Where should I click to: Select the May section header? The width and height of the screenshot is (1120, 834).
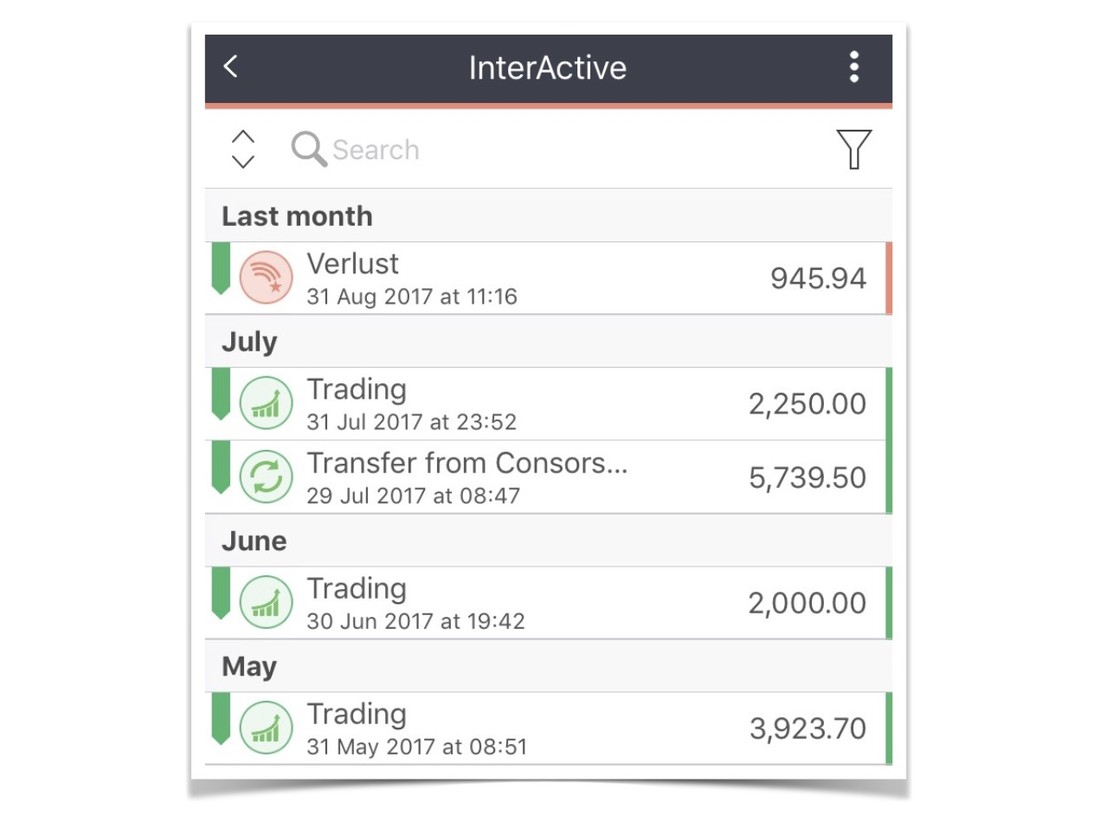click(248, 667)
